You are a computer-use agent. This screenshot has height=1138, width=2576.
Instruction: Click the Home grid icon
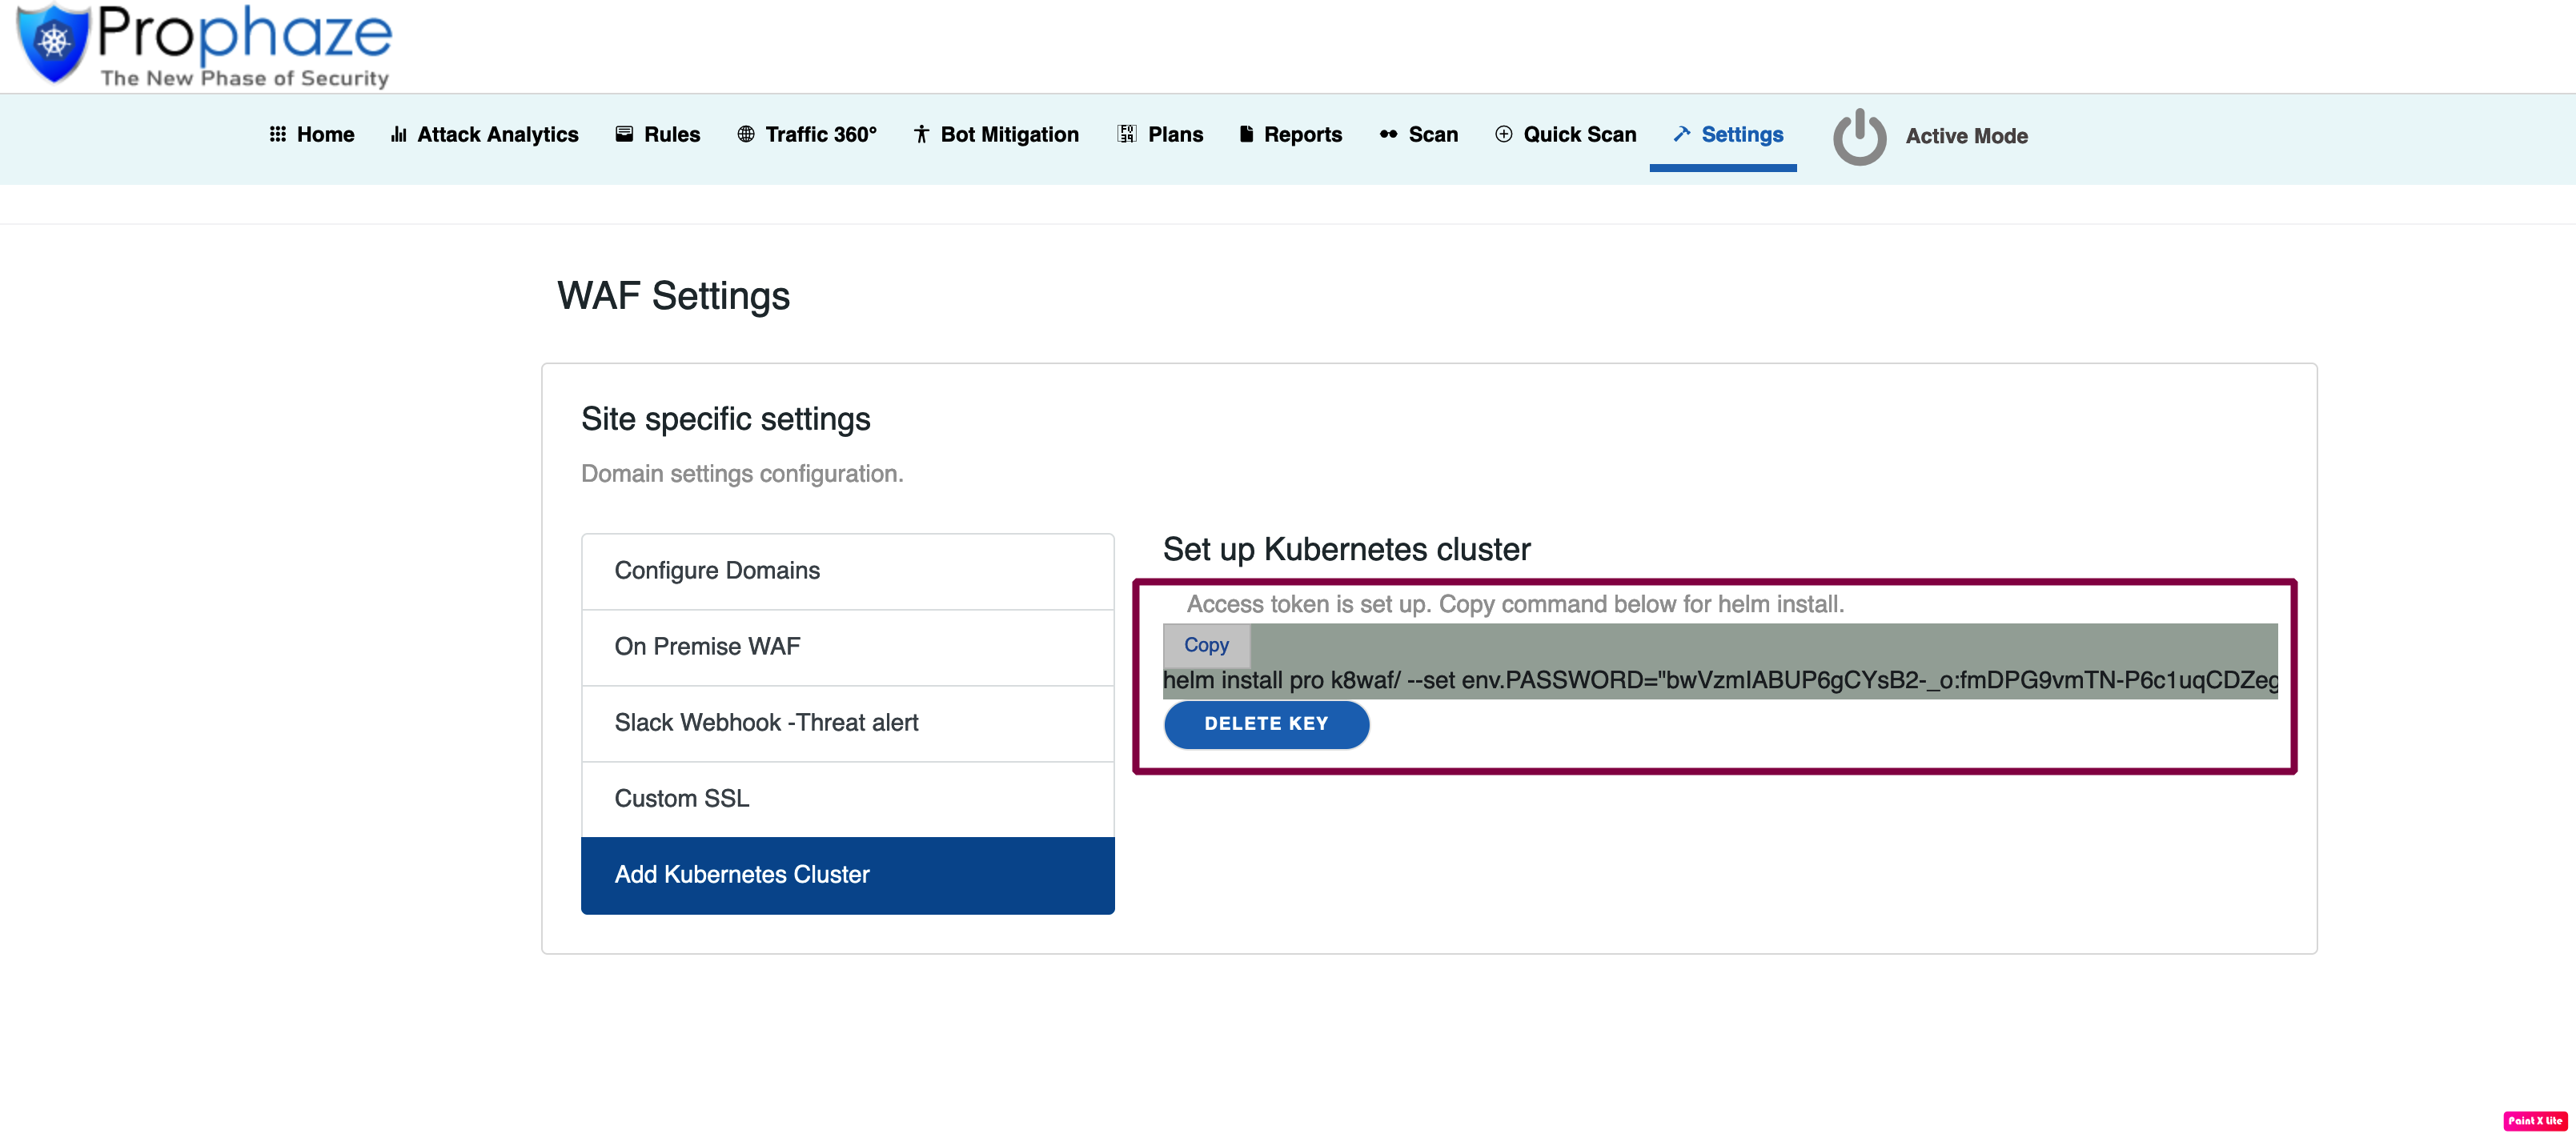277,134
